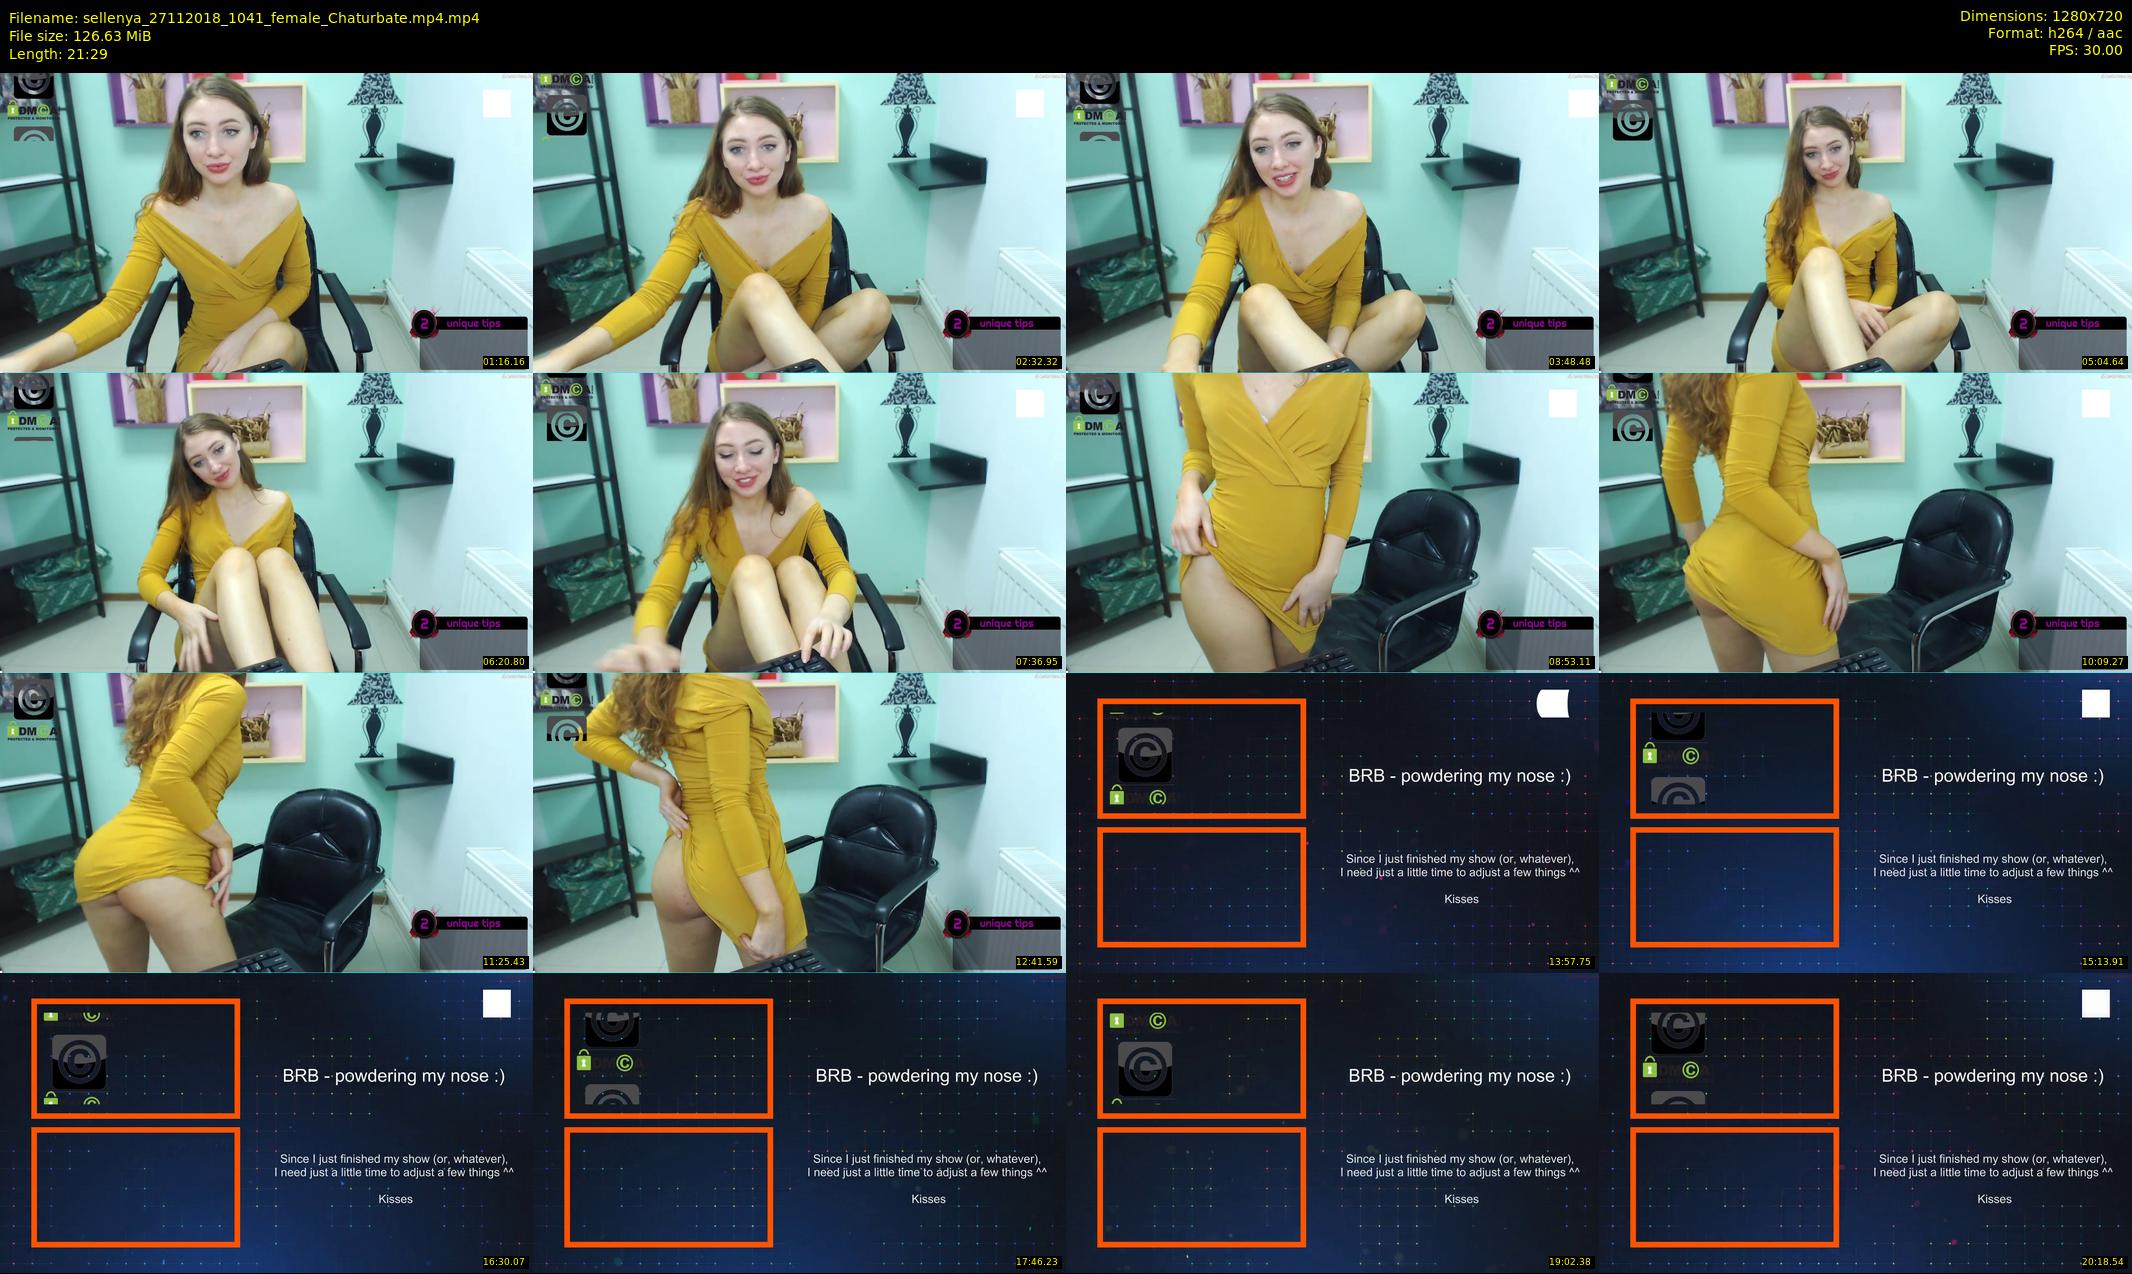Click the Length 21:29 text

pos(58,53)
